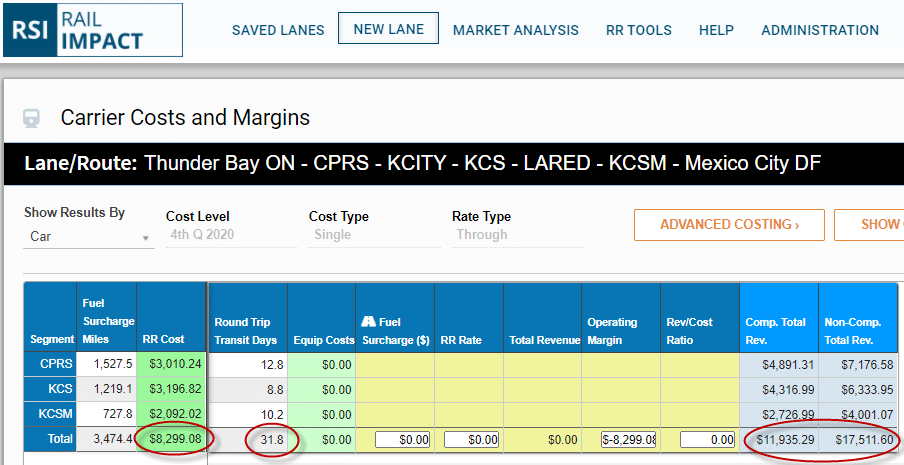This screenshot has height=465, width=904.
Task: Click the RSI Rail Impact logo
Action: tap(92, 29)
